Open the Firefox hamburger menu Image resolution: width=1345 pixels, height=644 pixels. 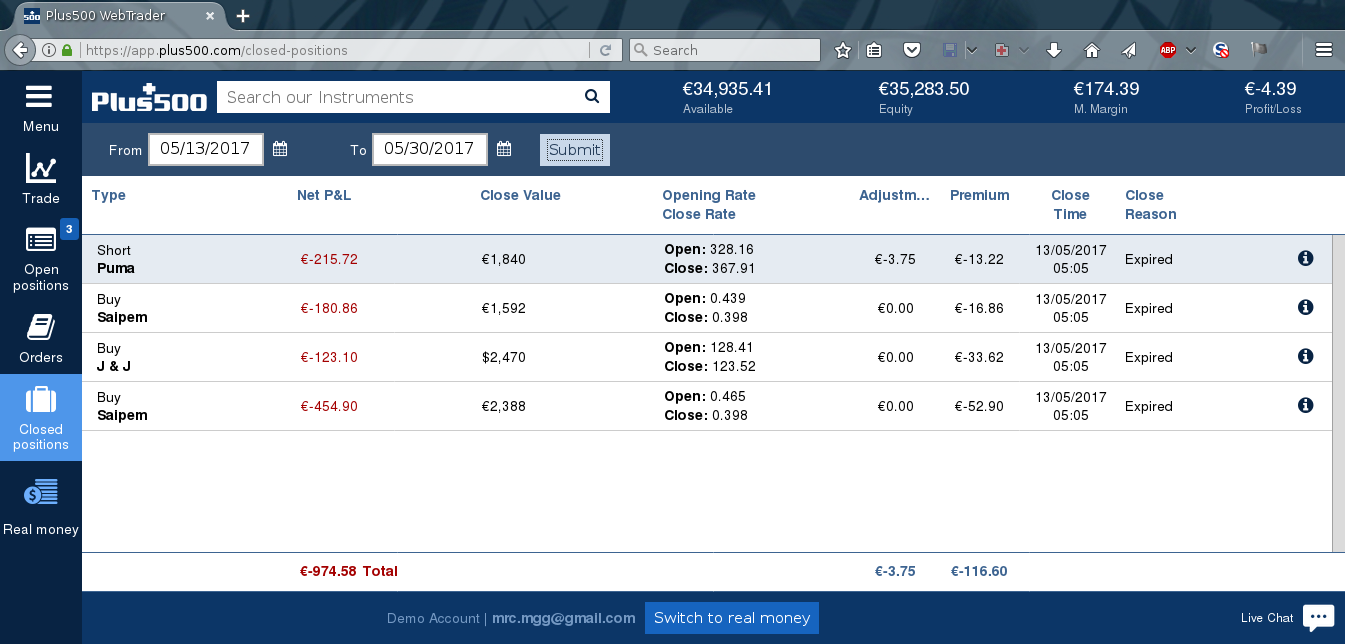(1324, 50)
